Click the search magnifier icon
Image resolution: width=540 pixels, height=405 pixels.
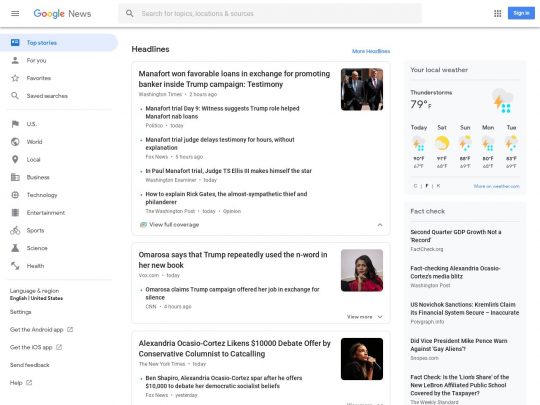click(x=129, y=13)
